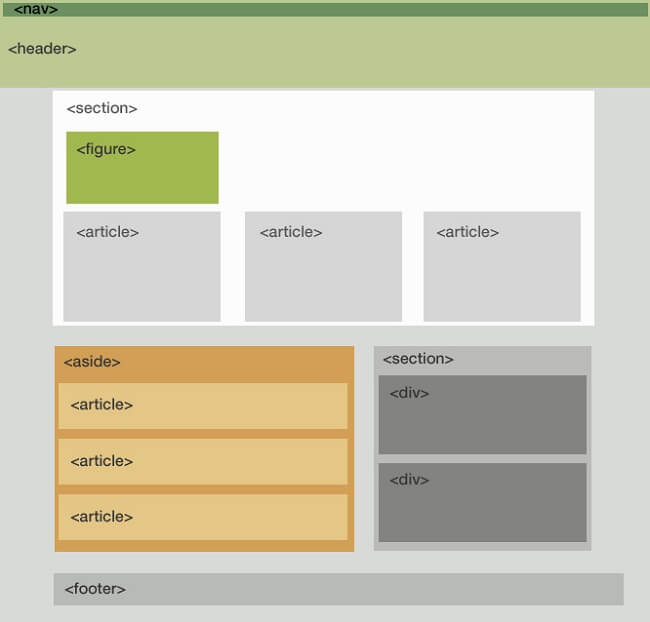Click the green figure box

click(142, 168)
